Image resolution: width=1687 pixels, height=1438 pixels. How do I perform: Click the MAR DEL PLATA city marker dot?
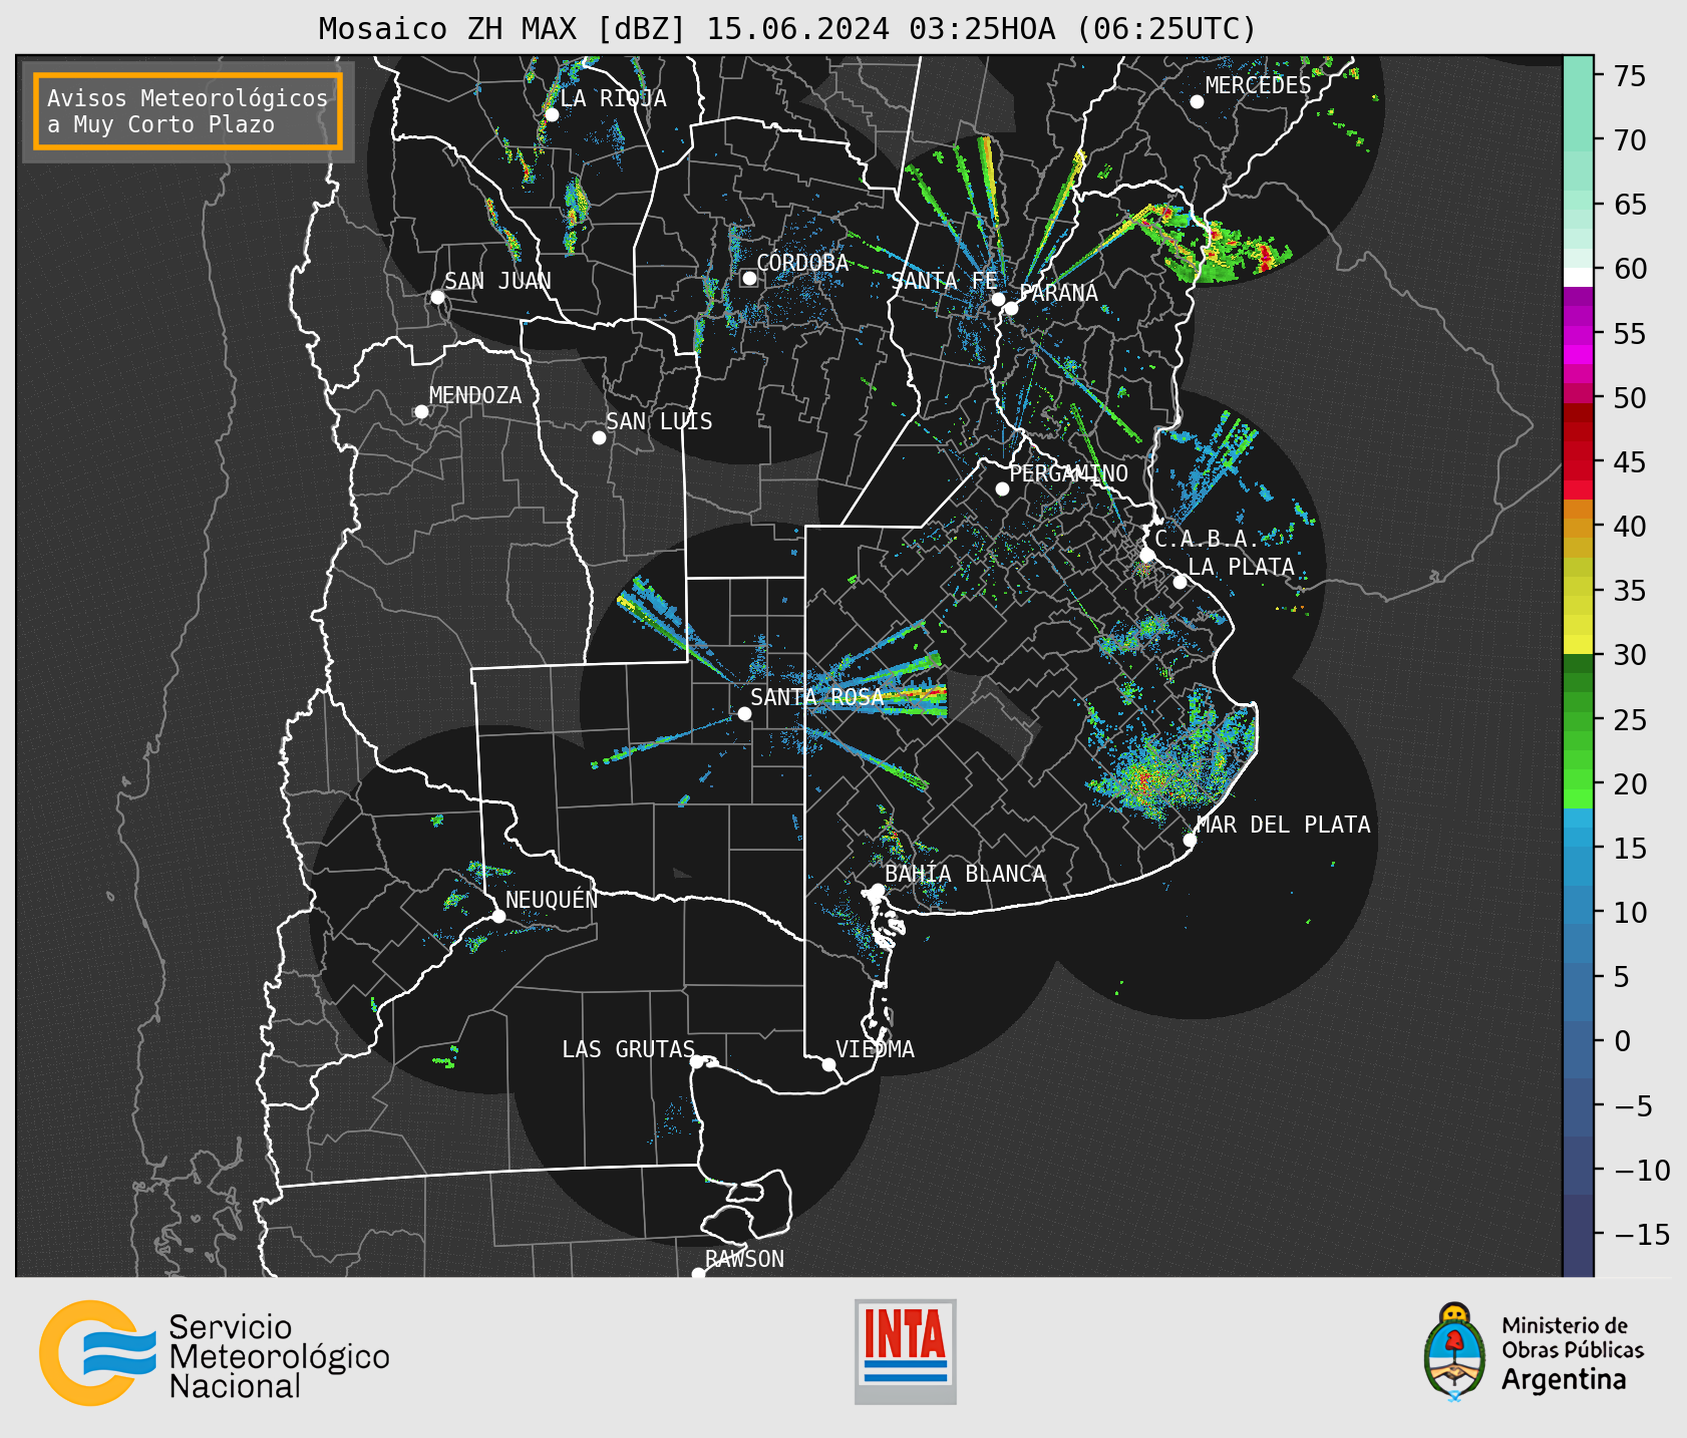tap(1190, 840)
